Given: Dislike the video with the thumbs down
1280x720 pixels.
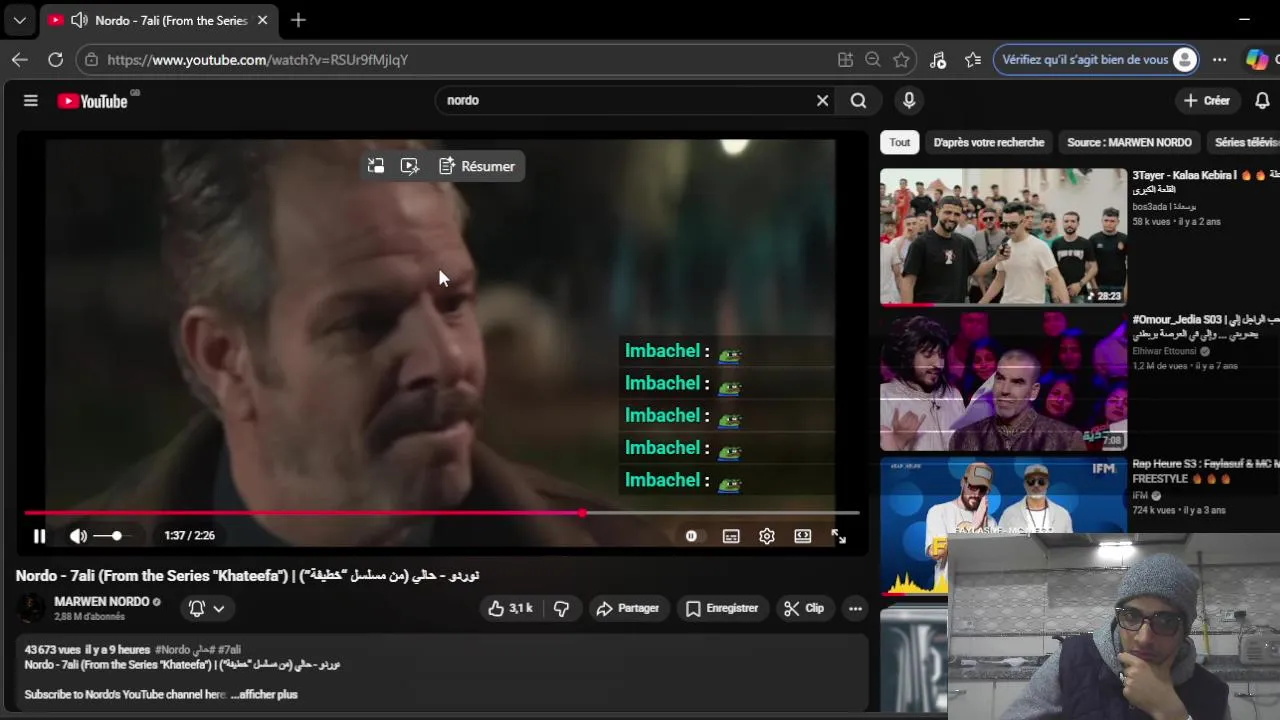Looking at the screenshot, I should (x=562, y=608).
